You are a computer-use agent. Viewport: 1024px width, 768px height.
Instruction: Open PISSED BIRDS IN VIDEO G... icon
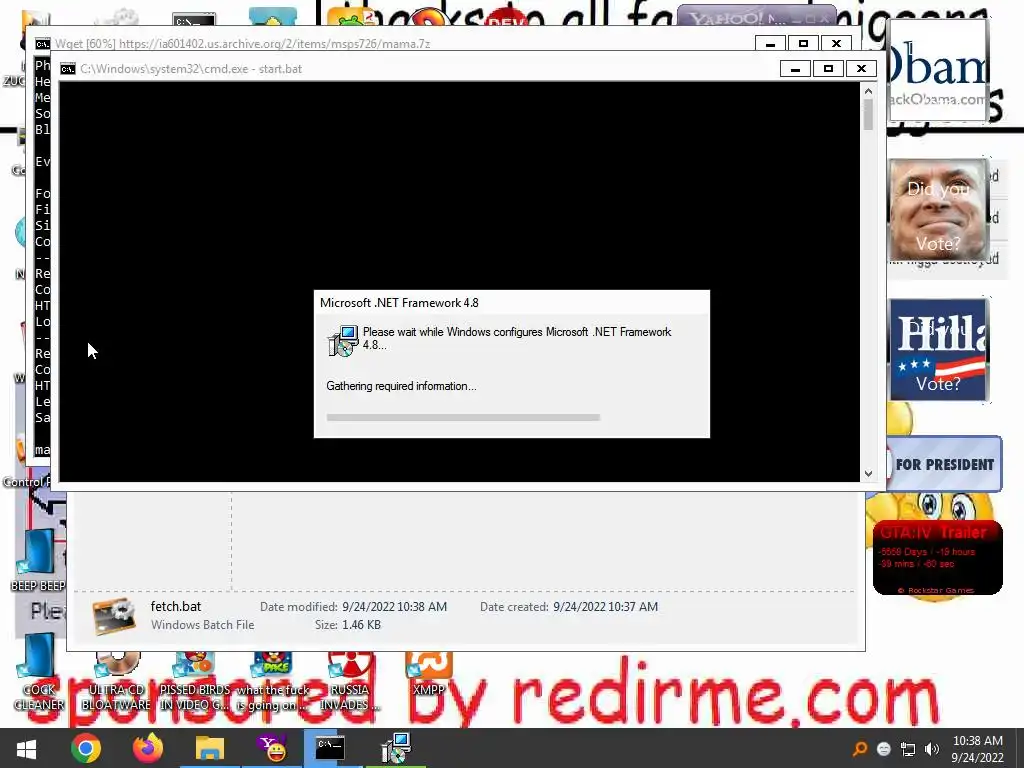[195, 682]
